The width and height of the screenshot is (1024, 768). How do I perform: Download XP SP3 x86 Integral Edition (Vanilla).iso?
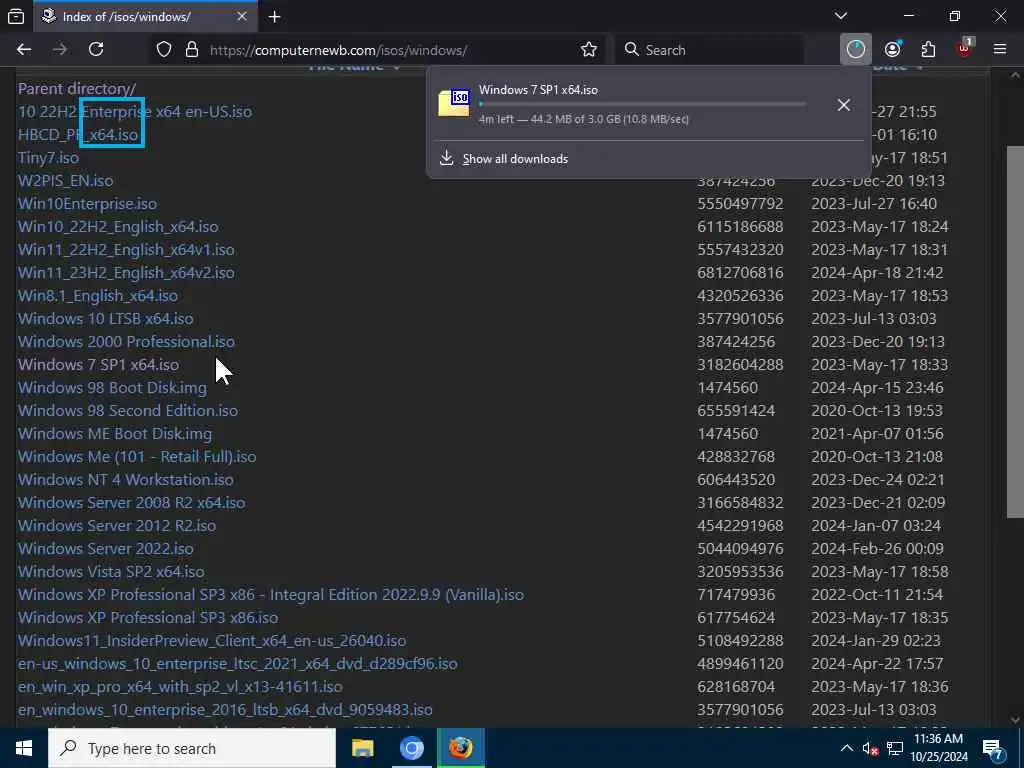271,594
